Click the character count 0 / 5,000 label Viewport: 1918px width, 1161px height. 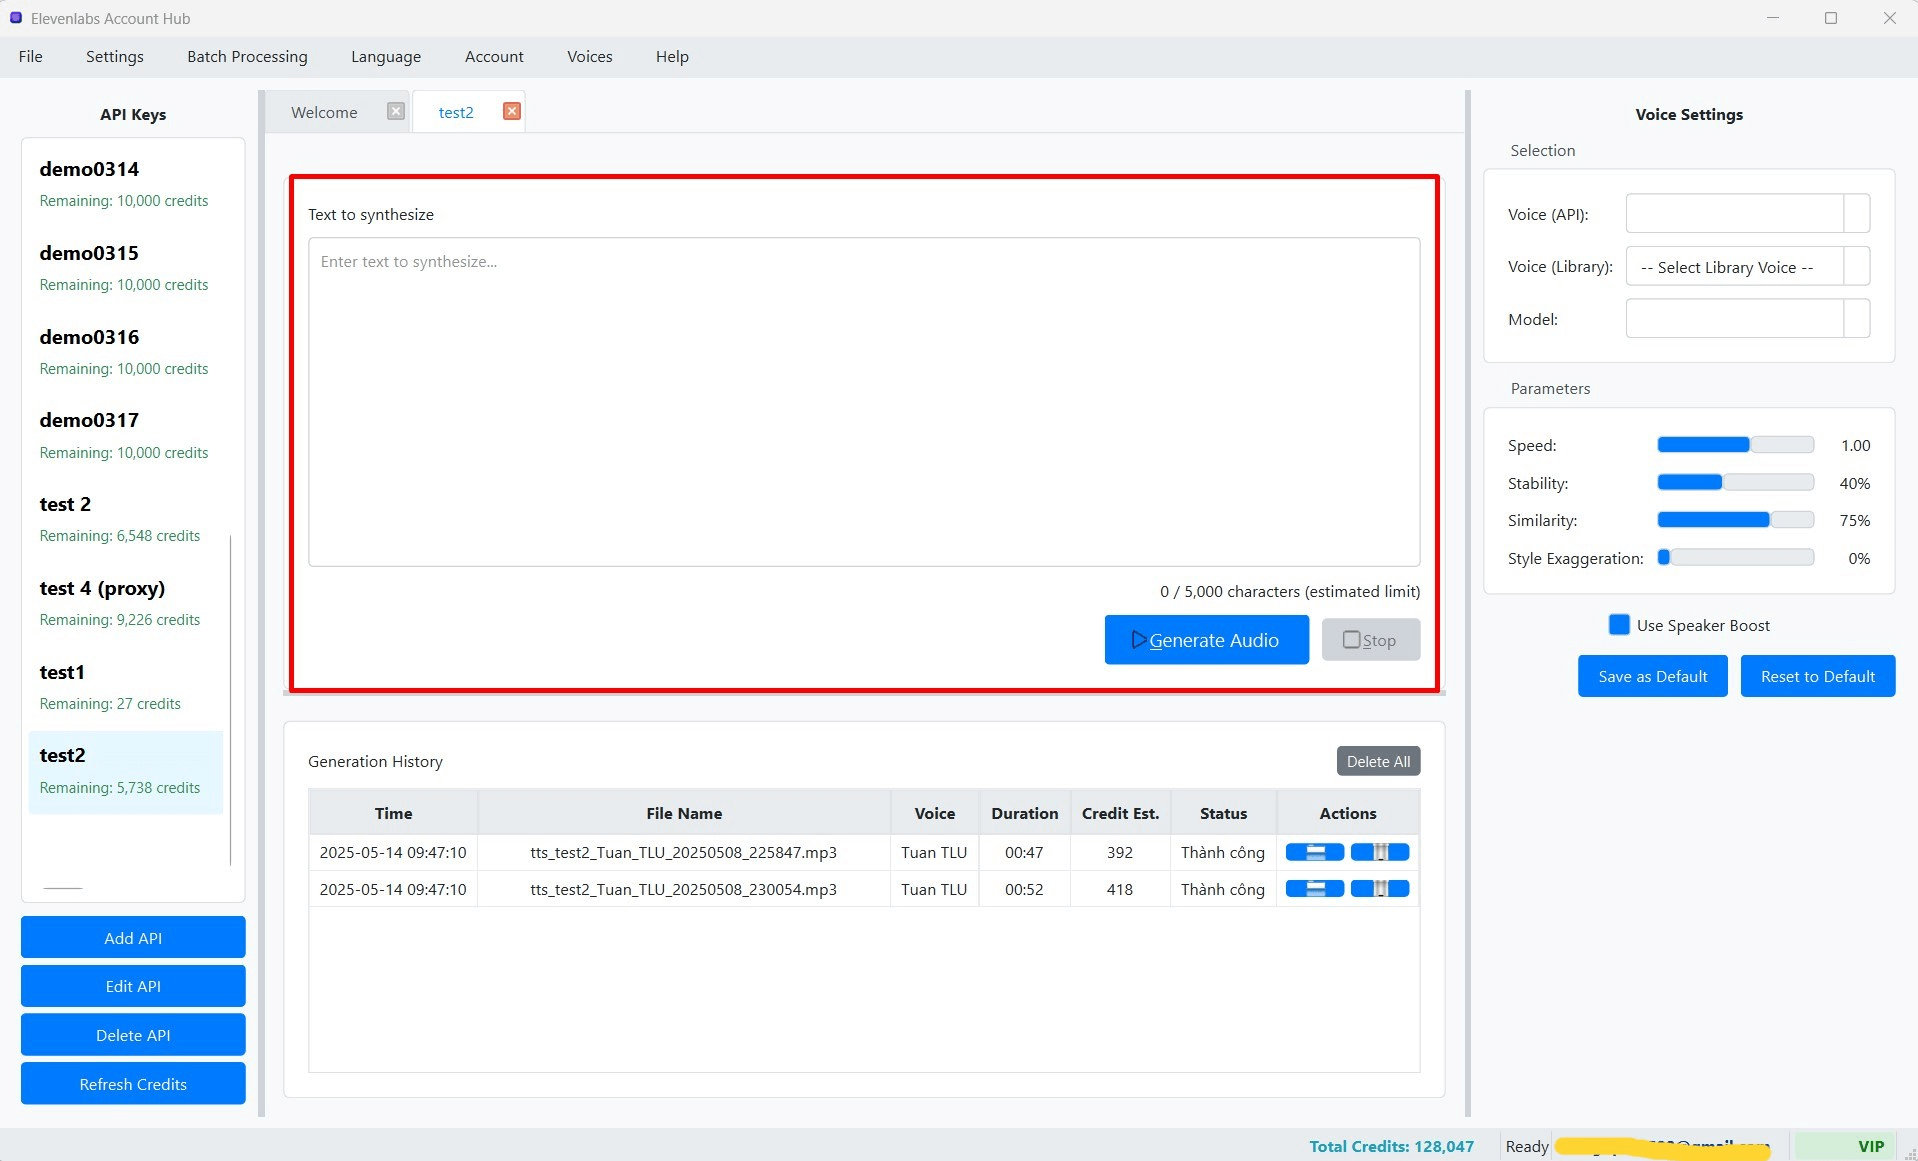(1290, 591)
